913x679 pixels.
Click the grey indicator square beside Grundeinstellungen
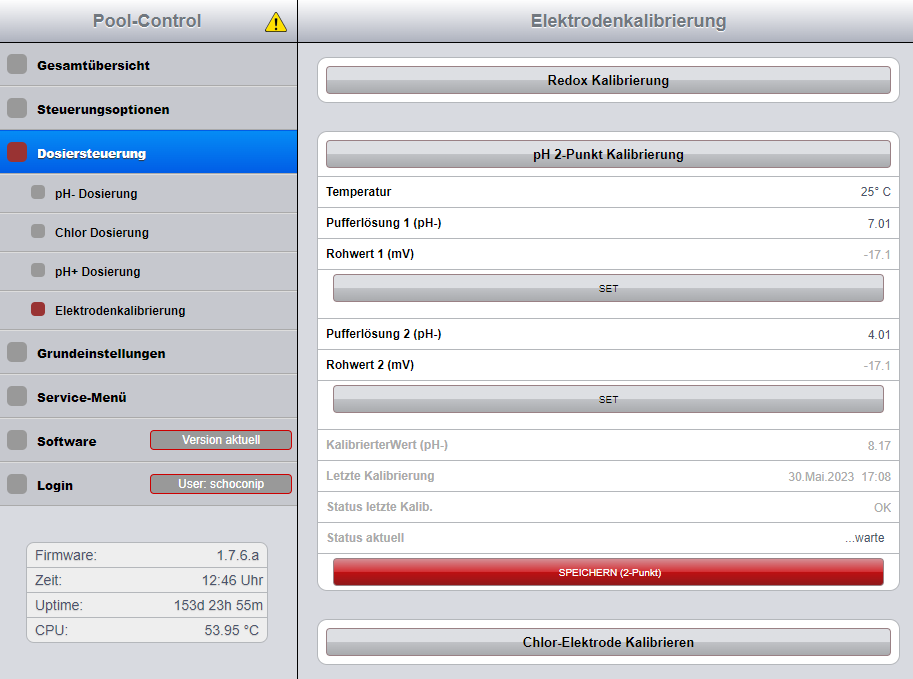17,352
